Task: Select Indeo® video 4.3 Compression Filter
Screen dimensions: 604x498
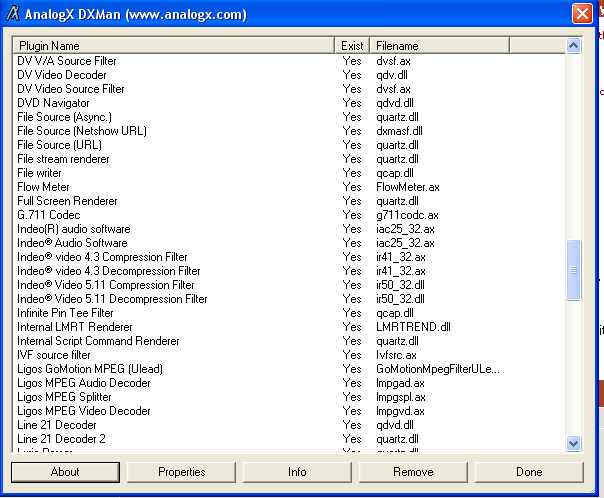Action: [289, 257]
